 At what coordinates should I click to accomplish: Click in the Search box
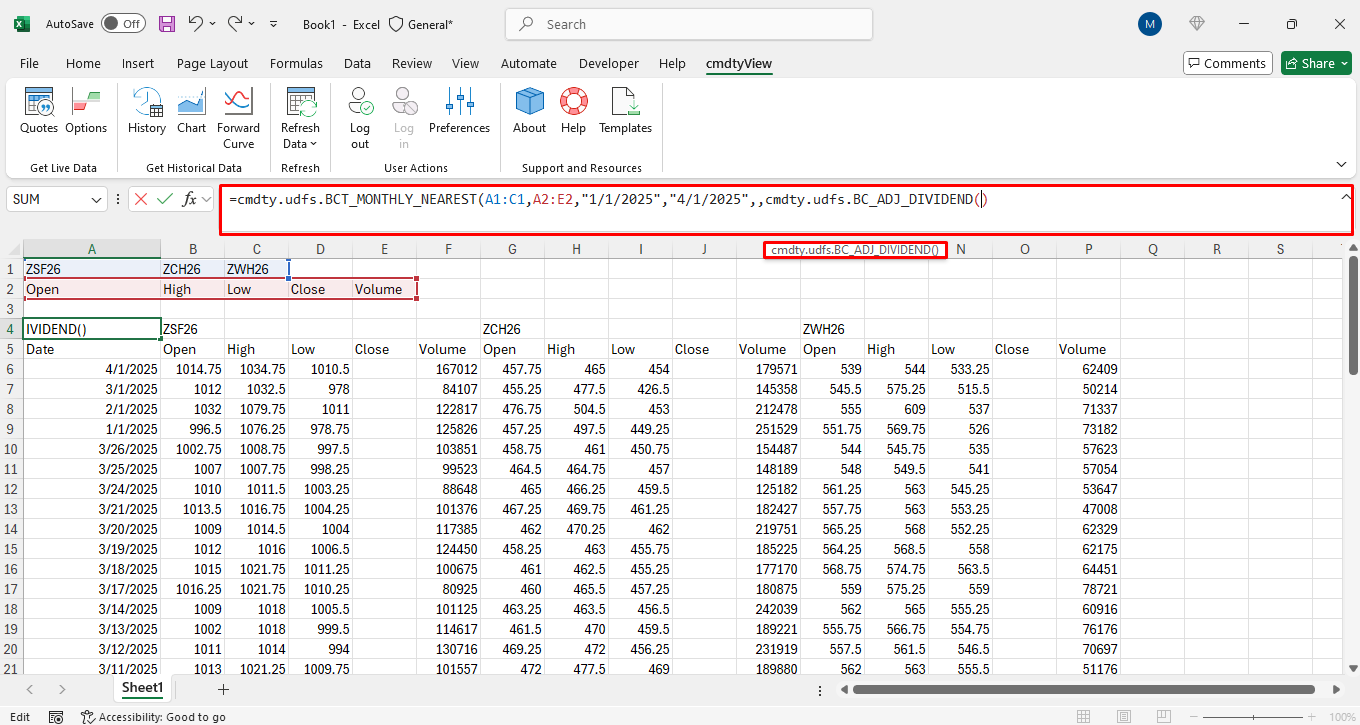pos(689,24)
